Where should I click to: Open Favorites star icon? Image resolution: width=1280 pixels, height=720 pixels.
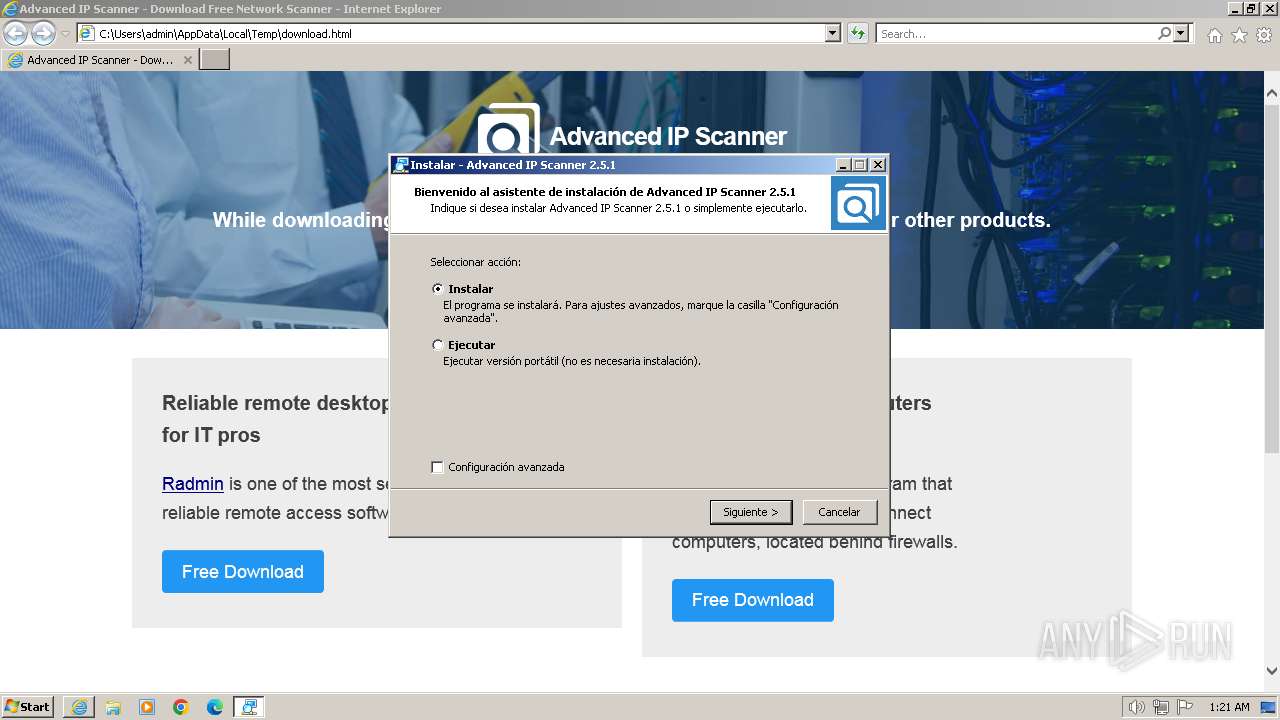coord(1239,35)
